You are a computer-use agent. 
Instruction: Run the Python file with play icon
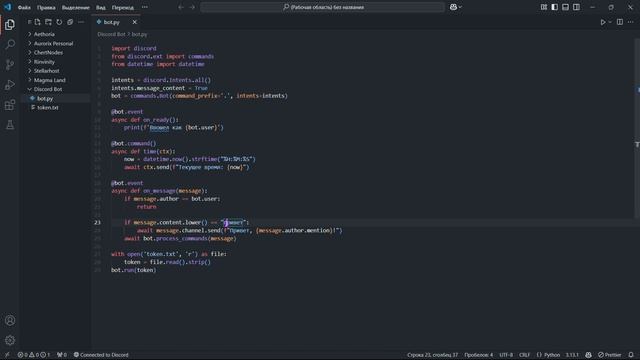(603, 22)
